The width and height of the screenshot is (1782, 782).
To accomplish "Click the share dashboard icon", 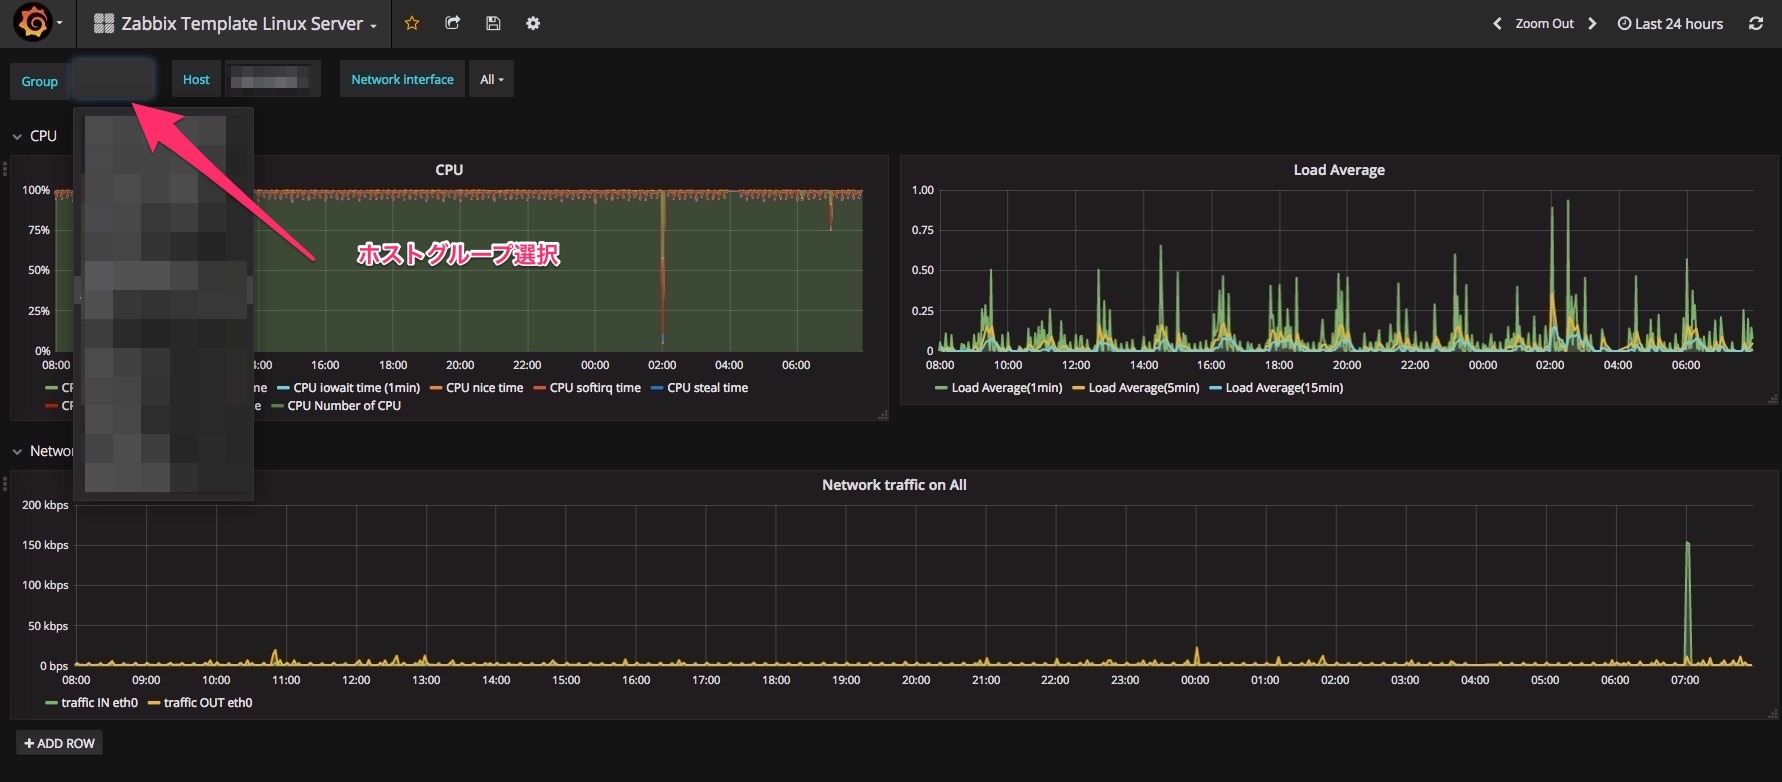I will 452,23.
